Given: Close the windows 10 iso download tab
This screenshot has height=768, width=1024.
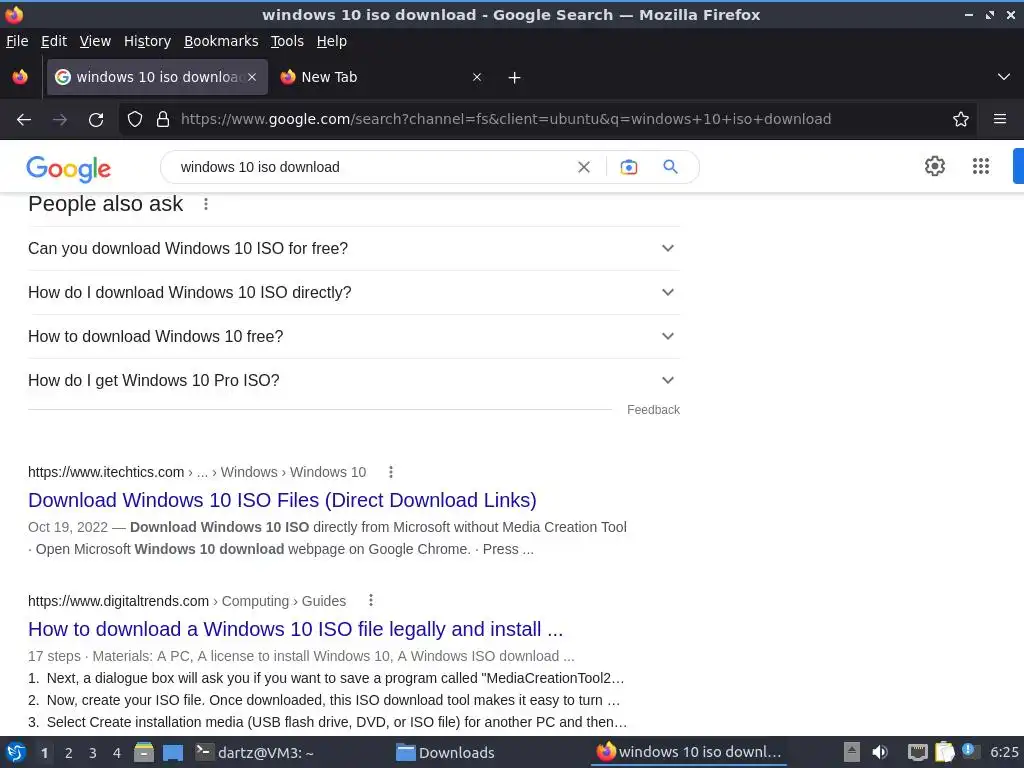Looking at the screenshot, I should coord(252,77).
